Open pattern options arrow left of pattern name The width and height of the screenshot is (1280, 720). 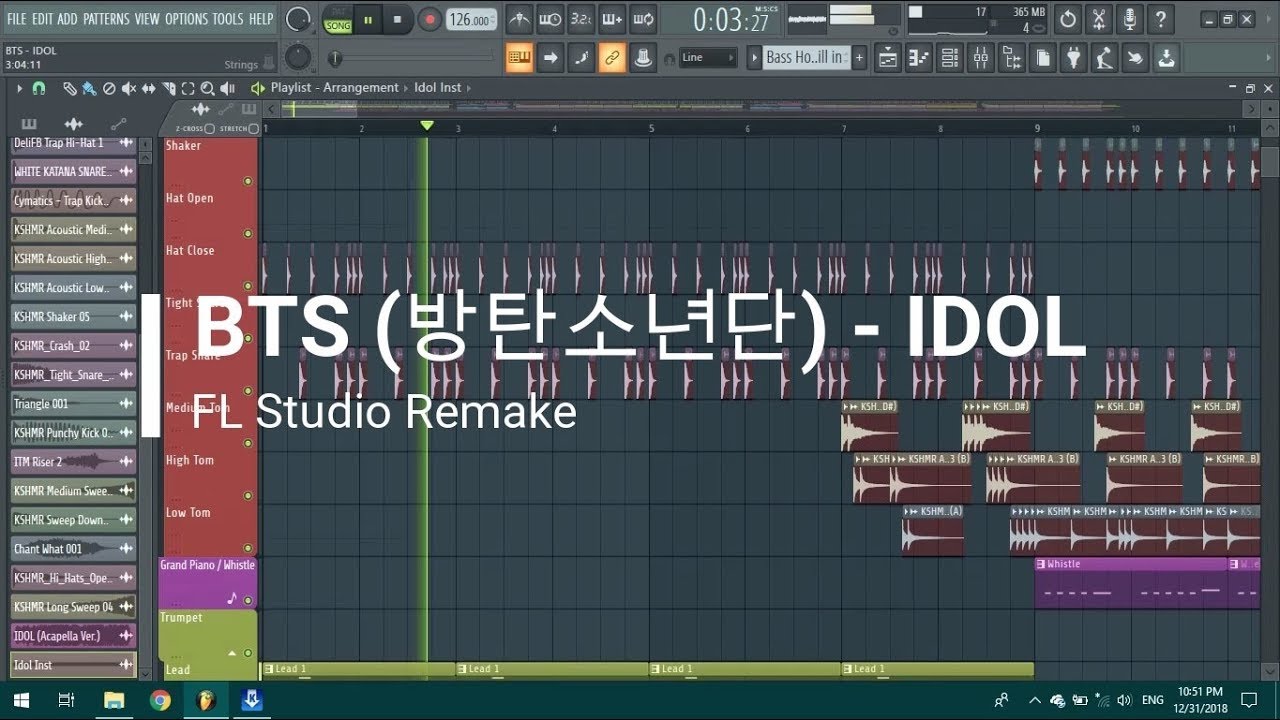click(754, 58)
